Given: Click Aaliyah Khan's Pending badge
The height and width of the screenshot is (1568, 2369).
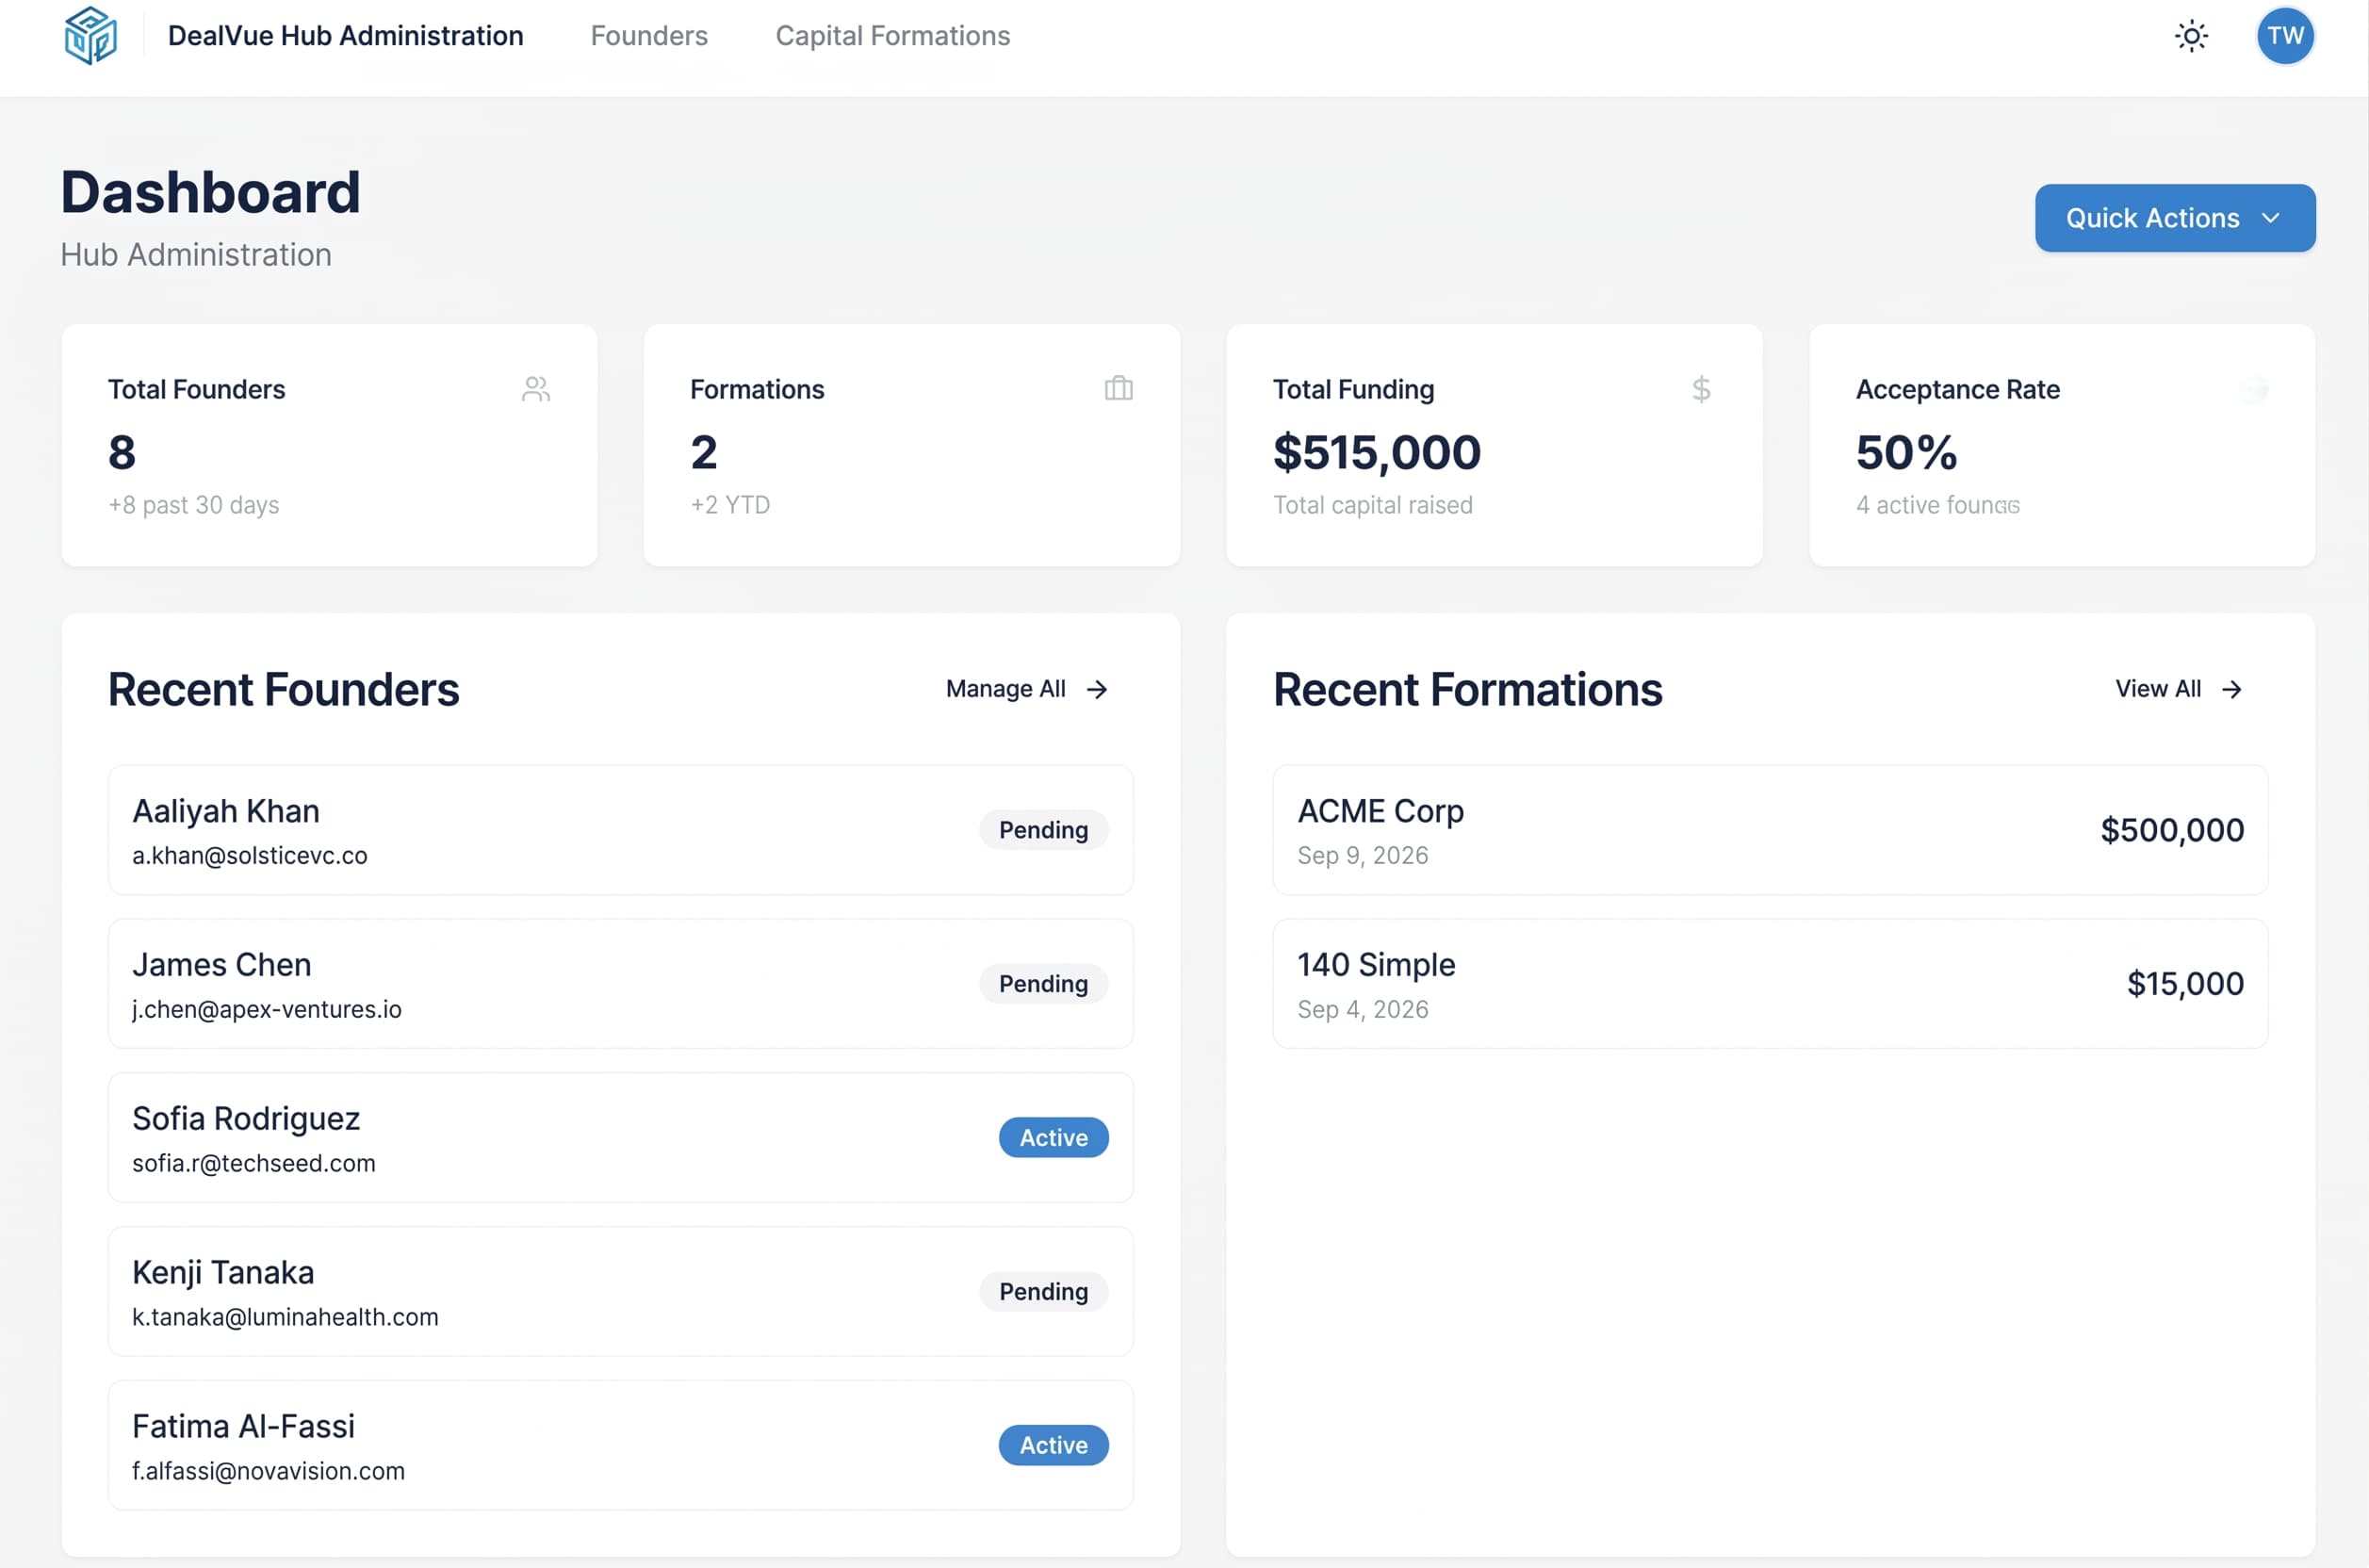Looking at the screenshot, I should coord(1043,830).
